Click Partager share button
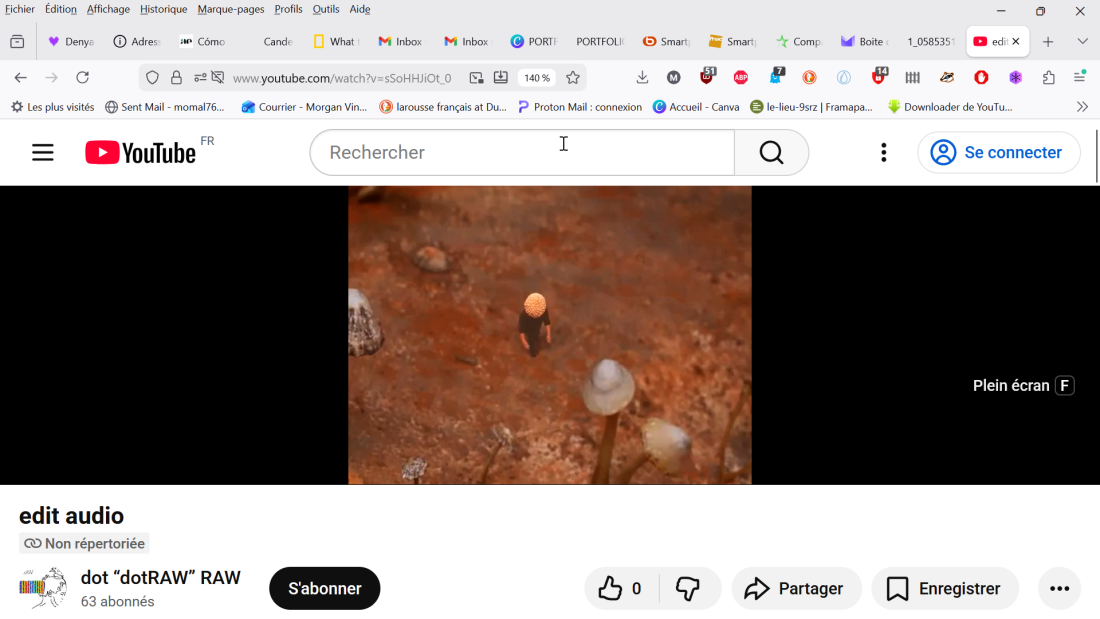1100x619 pixels. point(796,588)
